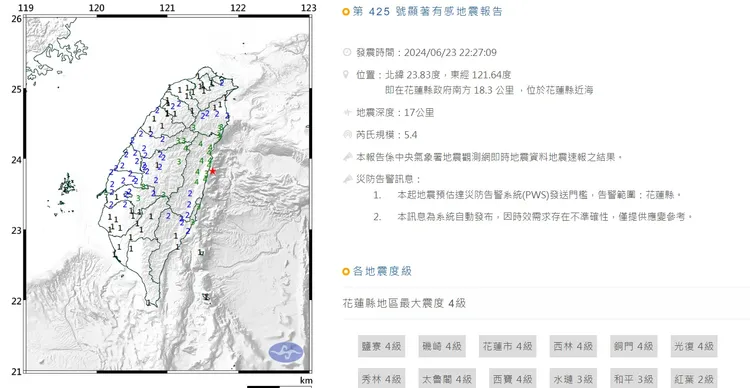Select the 銅門 4級 station tag
Screen dimensions: 750x388
(633, 346)
